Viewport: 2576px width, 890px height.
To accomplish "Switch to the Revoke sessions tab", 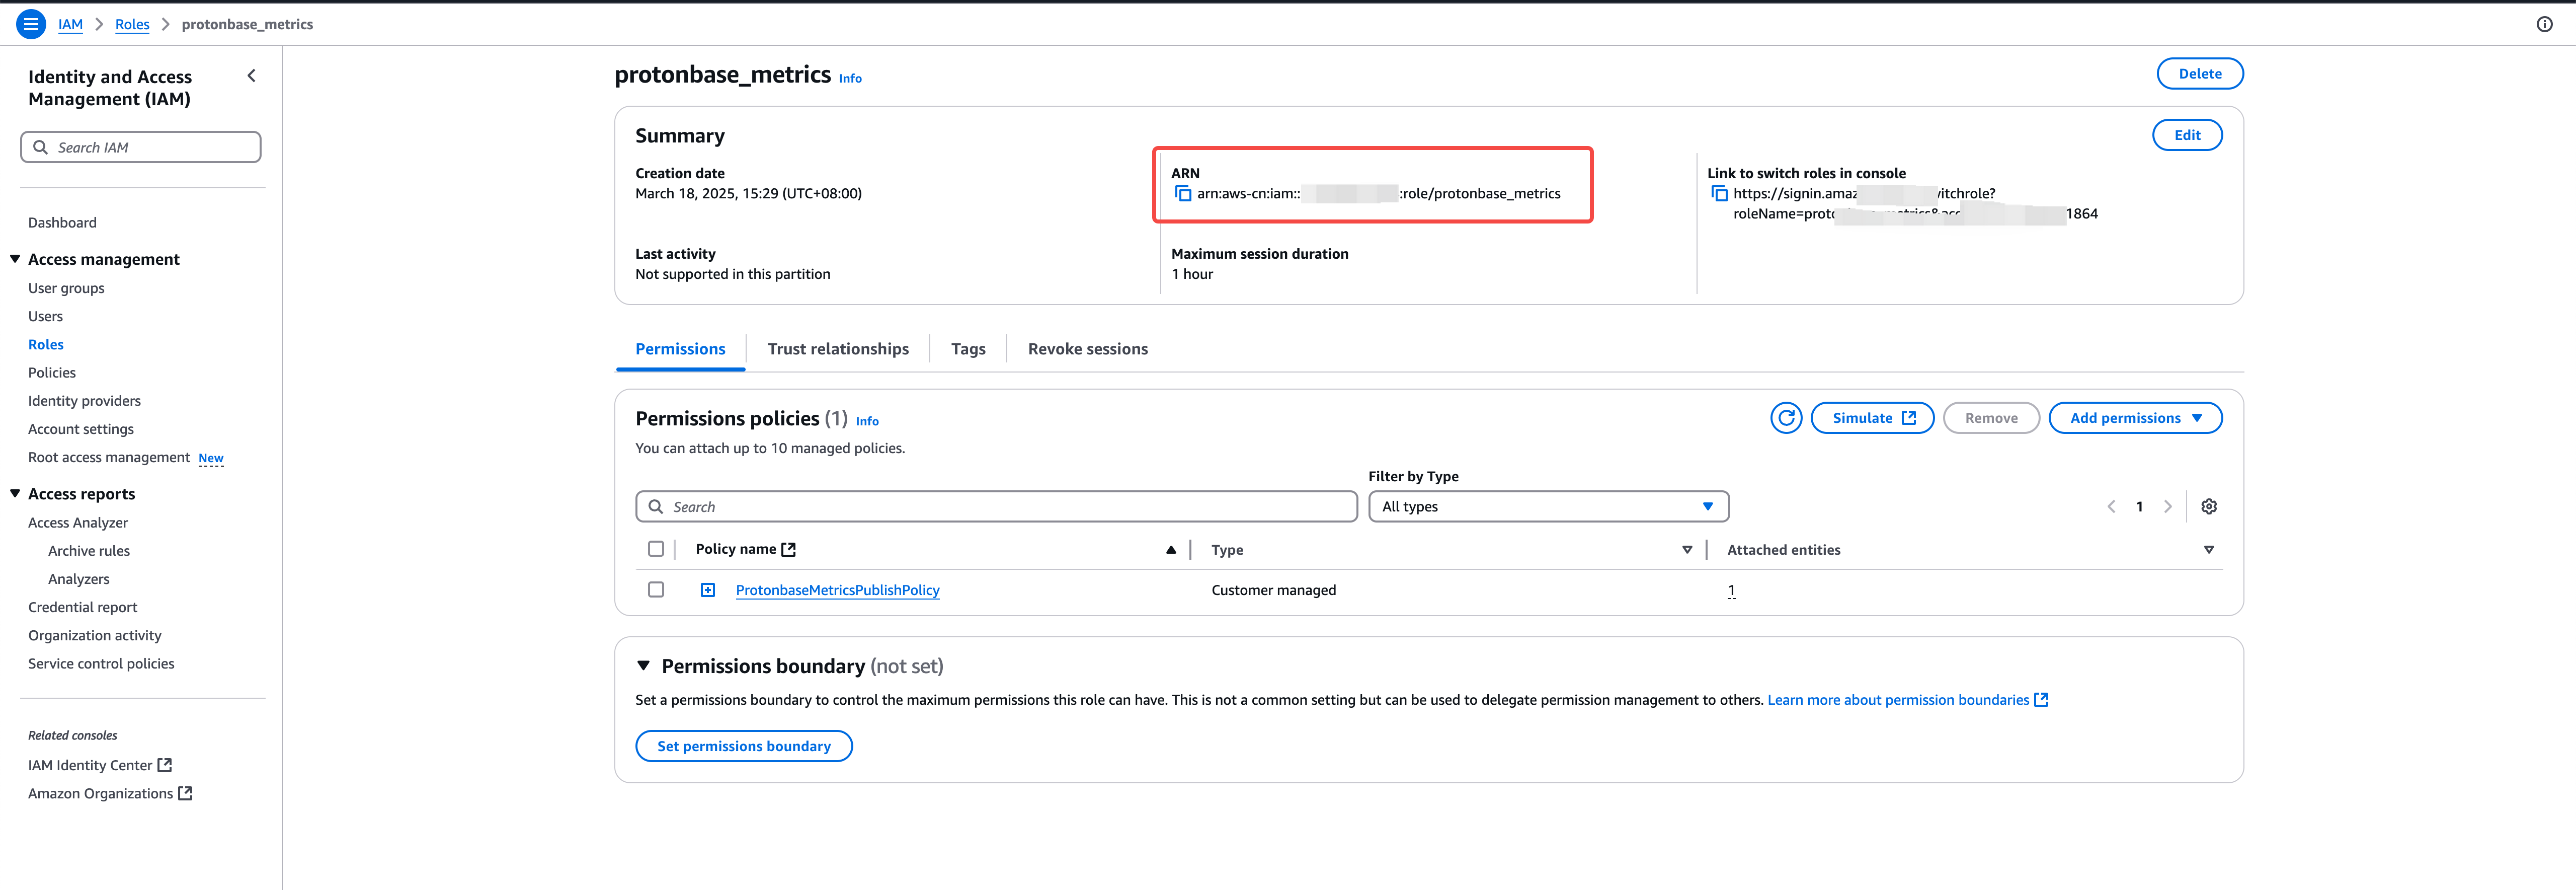I will (x=1088, y=349).
